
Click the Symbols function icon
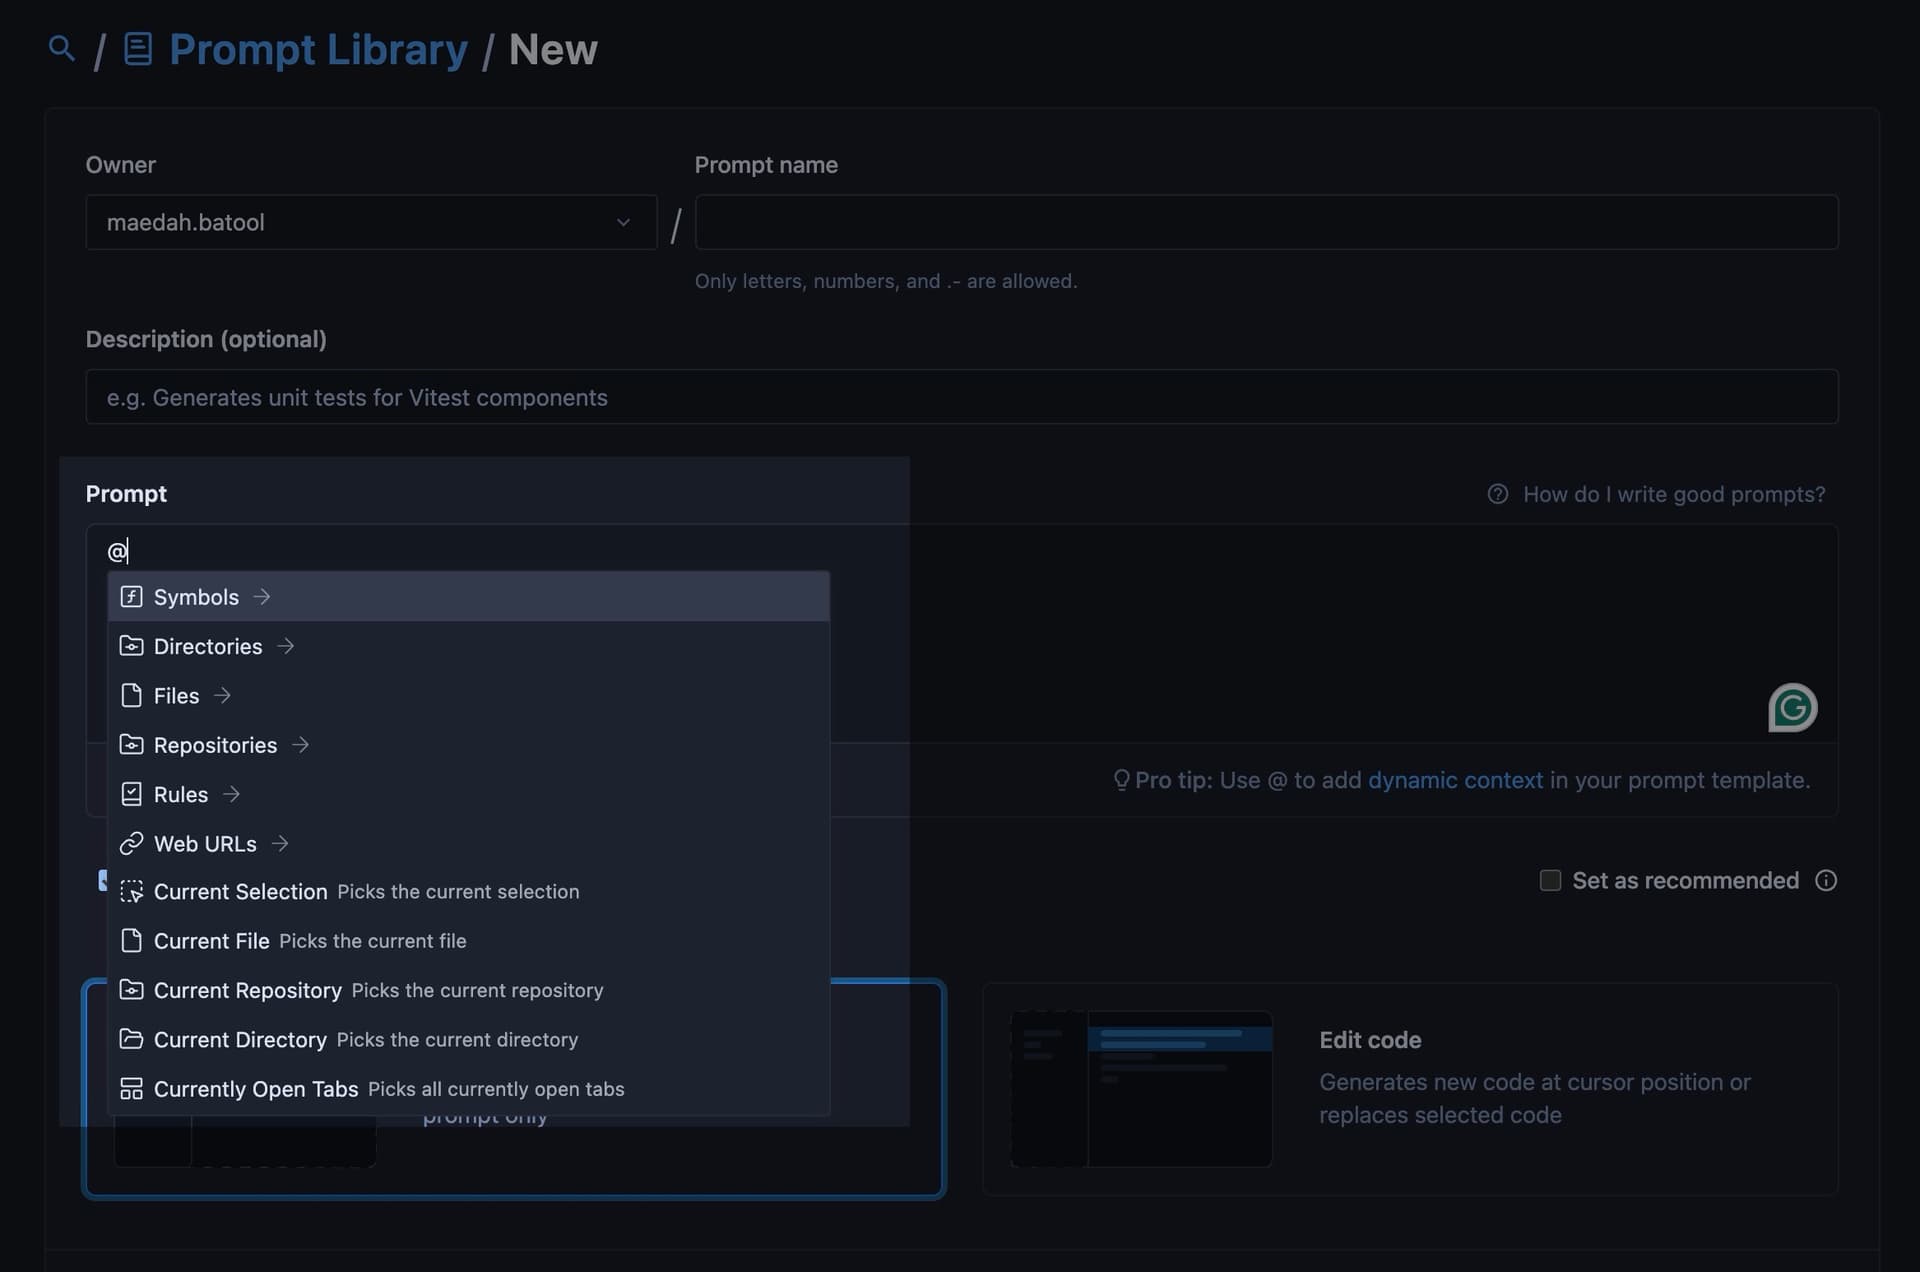pos(131,597)
